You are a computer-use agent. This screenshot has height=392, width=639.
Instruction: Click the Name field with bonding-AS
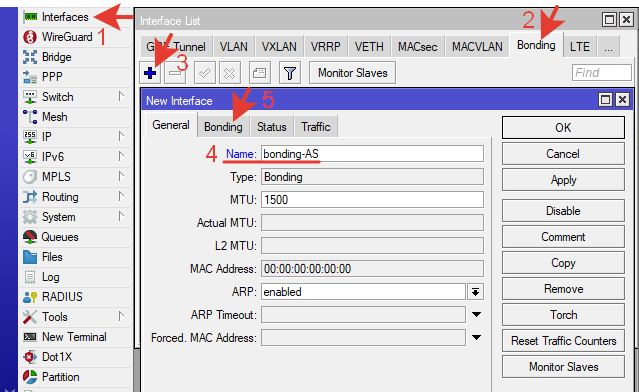click(372, 154)
